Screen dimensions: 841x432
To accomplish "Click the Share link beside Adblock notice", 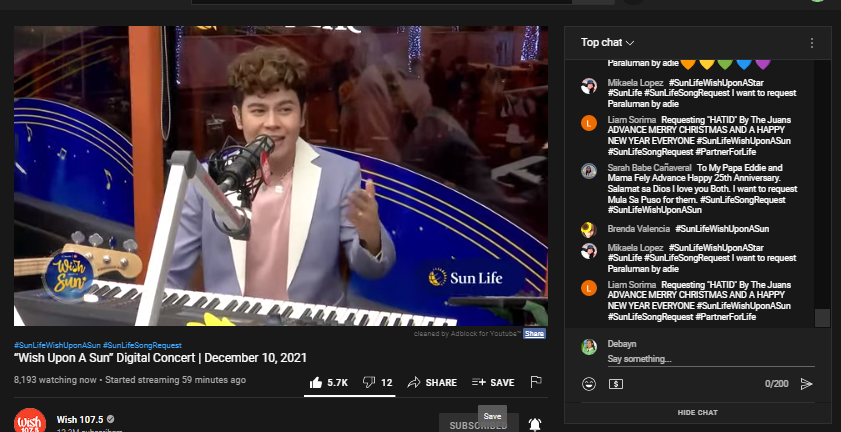I will (534, 333).
